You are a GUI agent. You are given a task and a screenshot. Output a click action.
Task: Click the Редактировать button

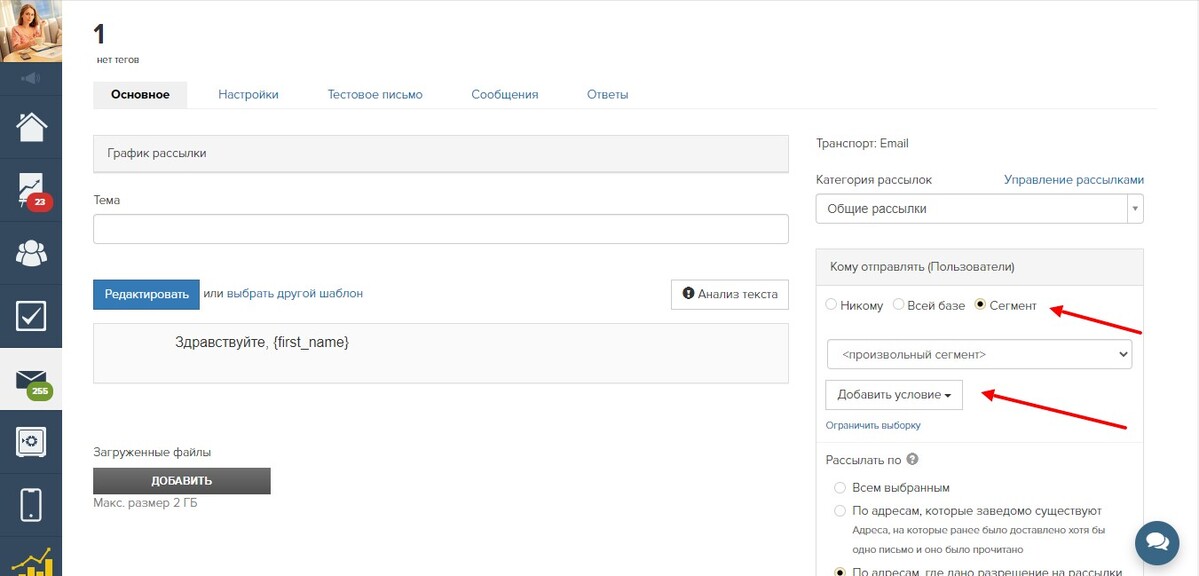146,295
